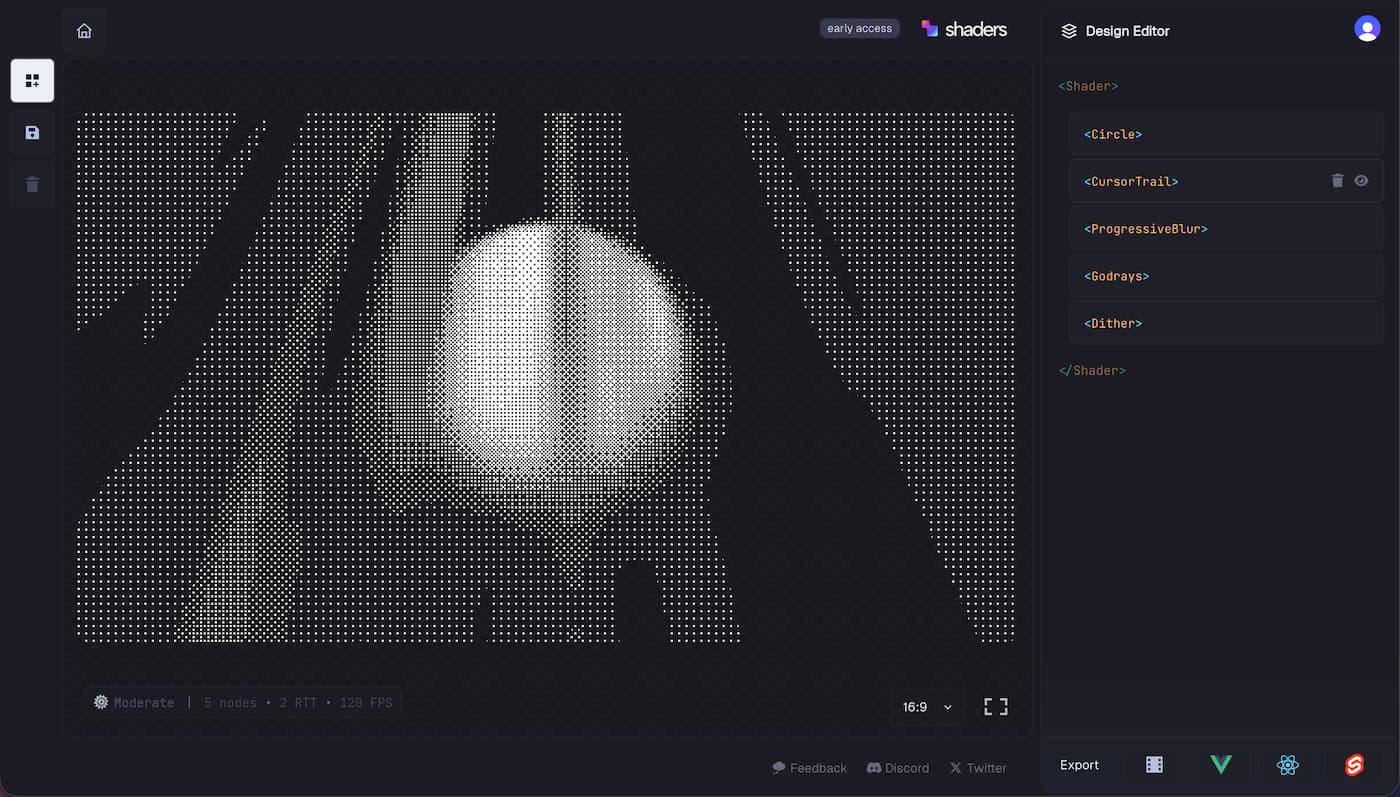Toggle CursorTrail layer visibility eye
Viewport: 1400px width, 797px height.
(1361, 181)
